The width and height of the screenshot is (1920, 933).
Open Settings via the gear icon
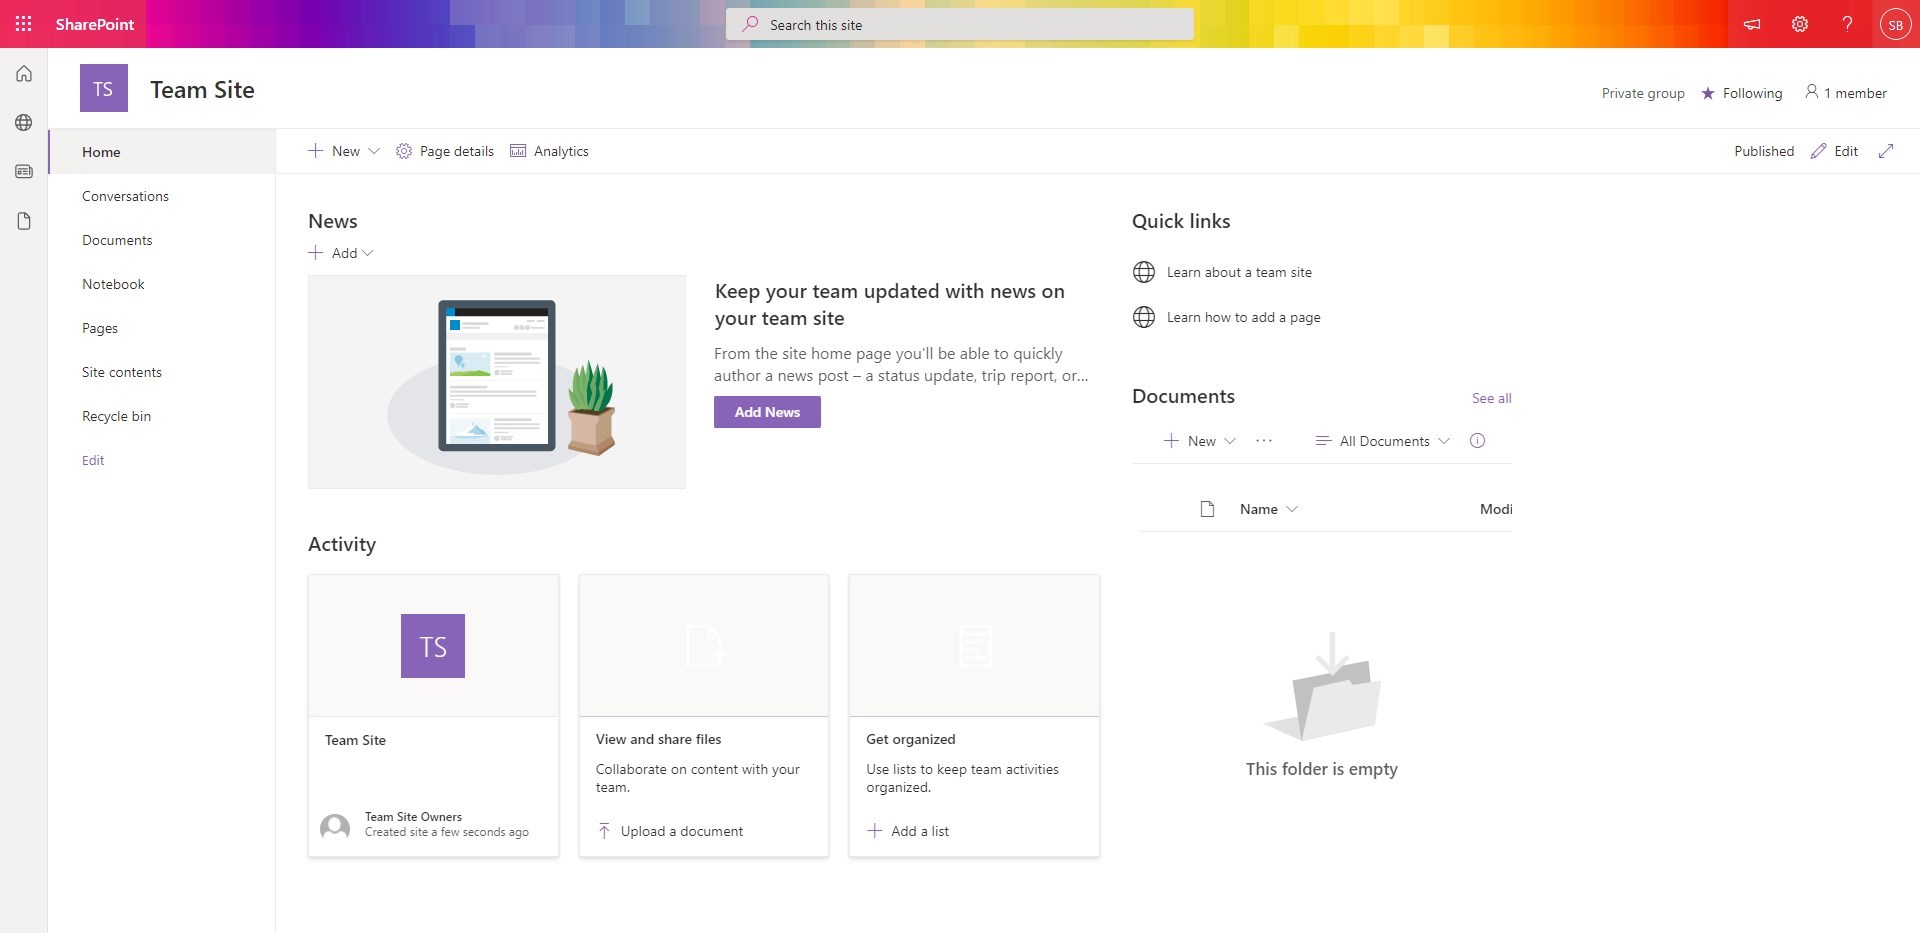pos(1799,23)
